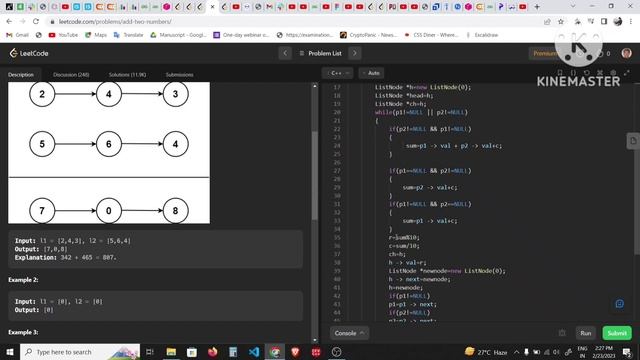Viewport: 640px width, 360px height.
Task: Go to the next problem arrow
Action: pyautogui.click(x=355, y=53)
